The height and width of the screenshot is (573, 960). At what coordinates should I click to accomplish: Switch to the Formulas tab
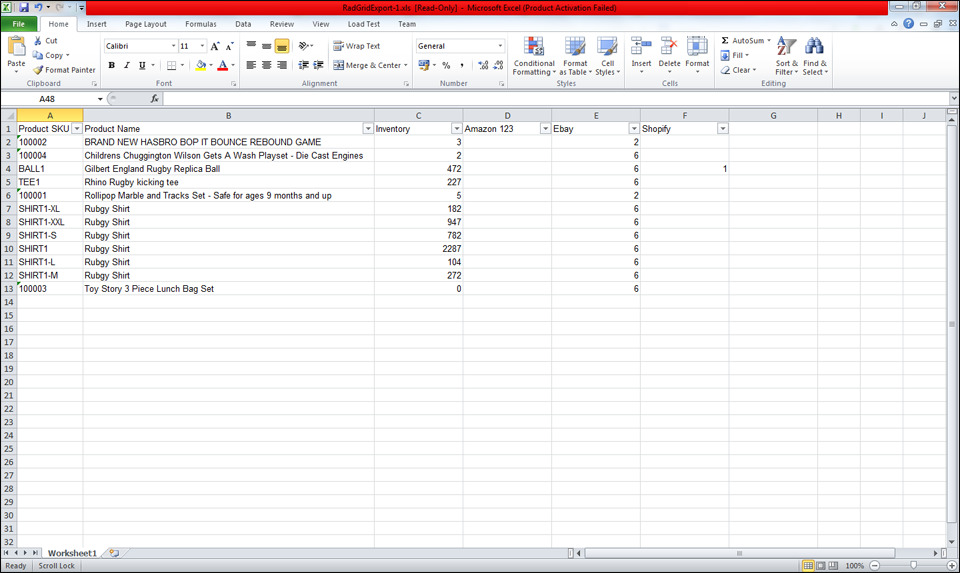(x=201, y=24)
